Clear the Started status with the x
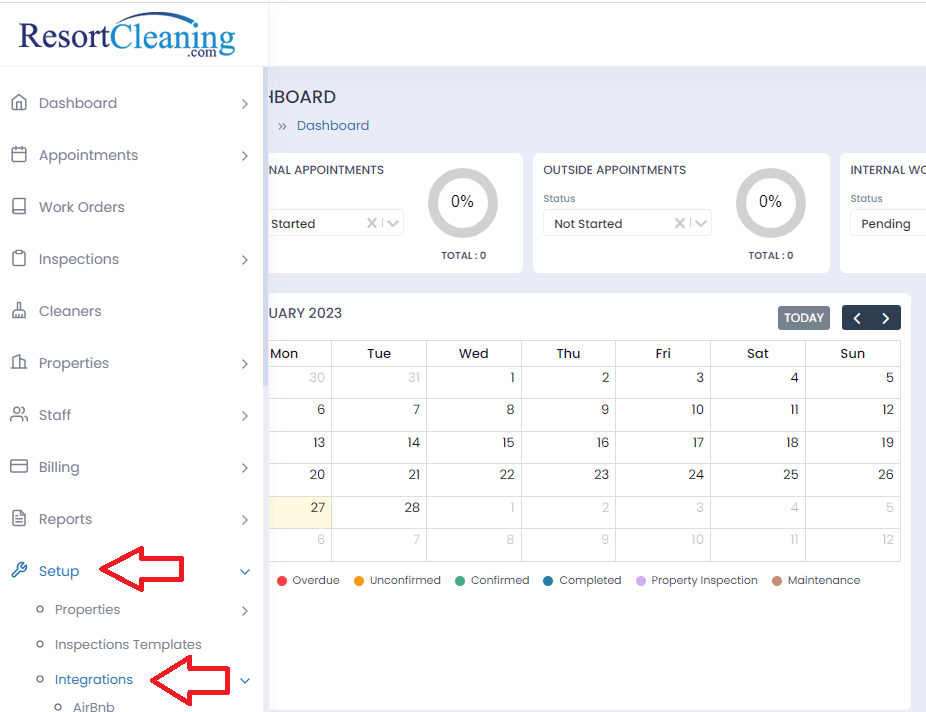The width and height of the screenshot is (926, 712). pos(371,222)
